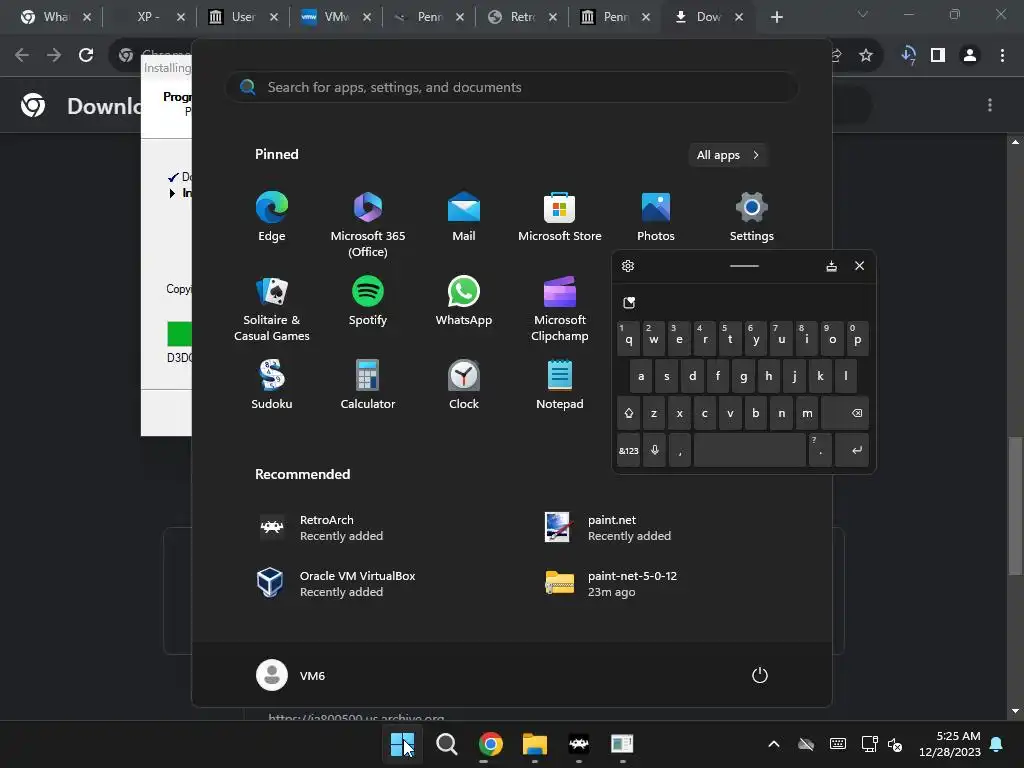Viewport: 1024px width, 768px height.
Task: Switch keyboard to &123 symbols layout
Action: [628, 450]
